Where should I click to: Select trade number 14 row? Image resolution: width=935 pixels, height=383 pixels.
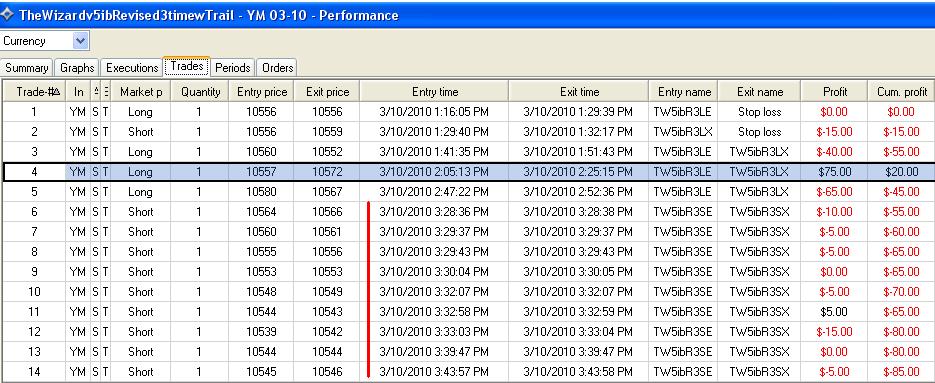pyautogui.click(x=469, y=372)
